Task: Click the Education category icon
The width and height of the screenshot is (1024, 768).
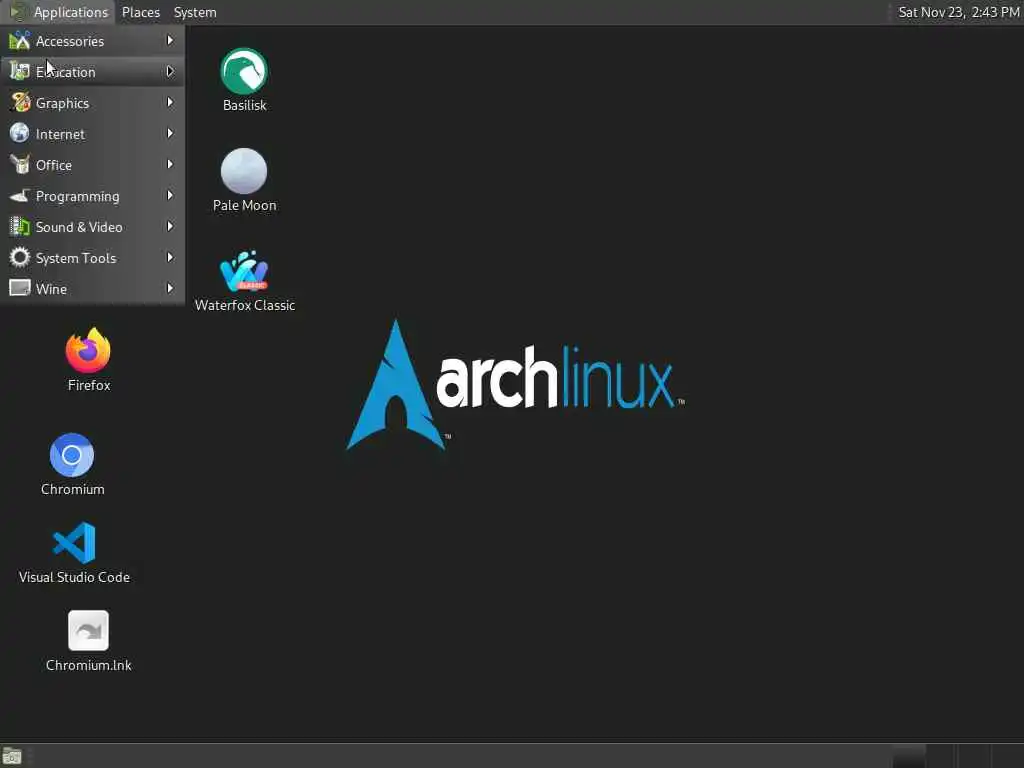Action: [x=20, y=71]
